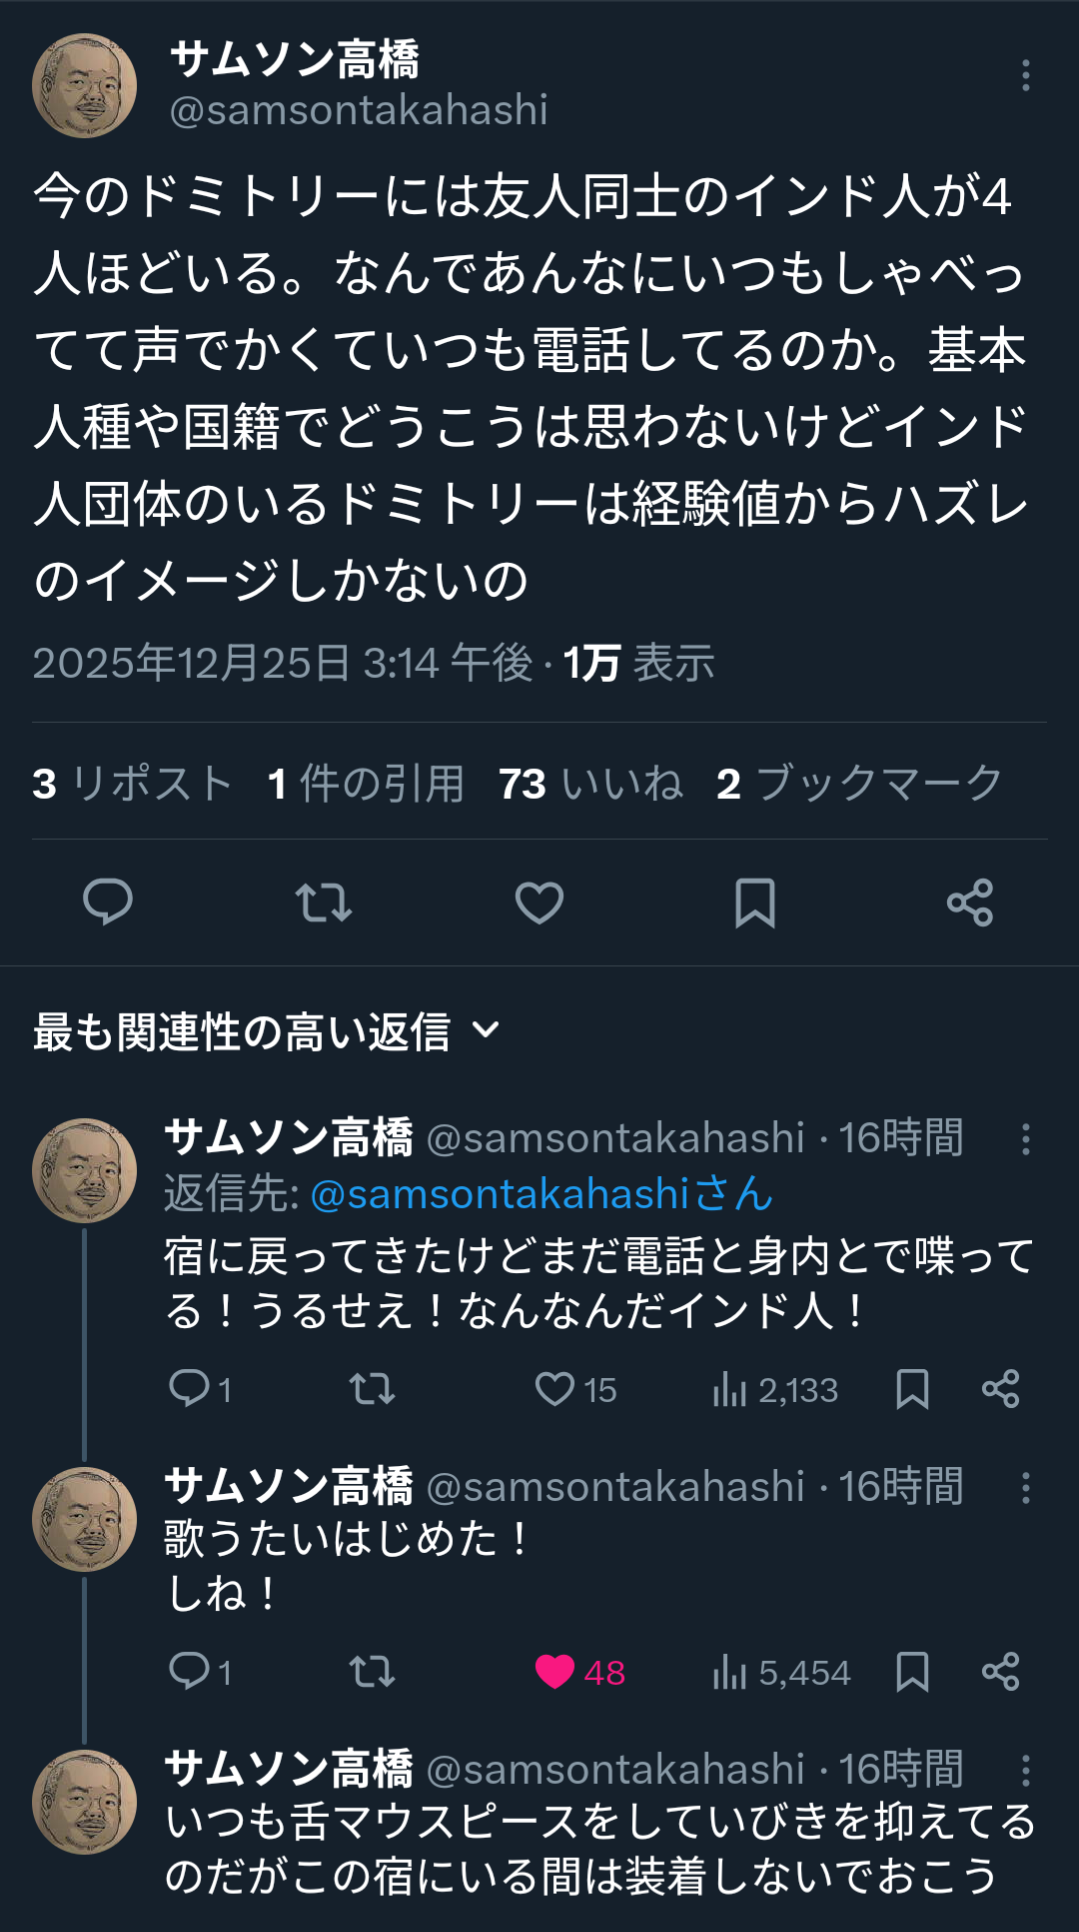Open the 1 件の引用 quotes
Image resolution: width=1079 pixels, height=1932 pixels.
[x=366, y=783]
